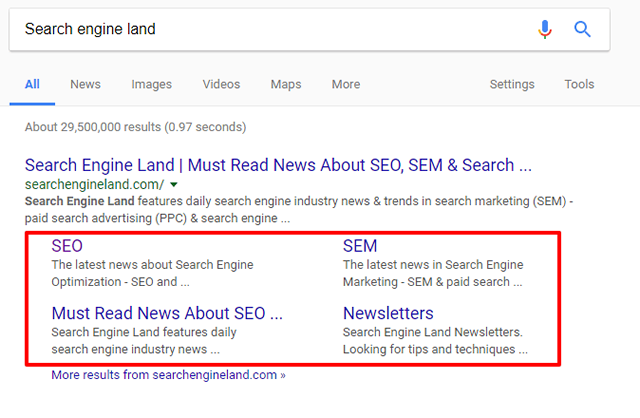This screenshot has height=418, width=640.
Task: Go to the Newsletters sitelink
Action: pyautogui.click(x=388, y=313)
